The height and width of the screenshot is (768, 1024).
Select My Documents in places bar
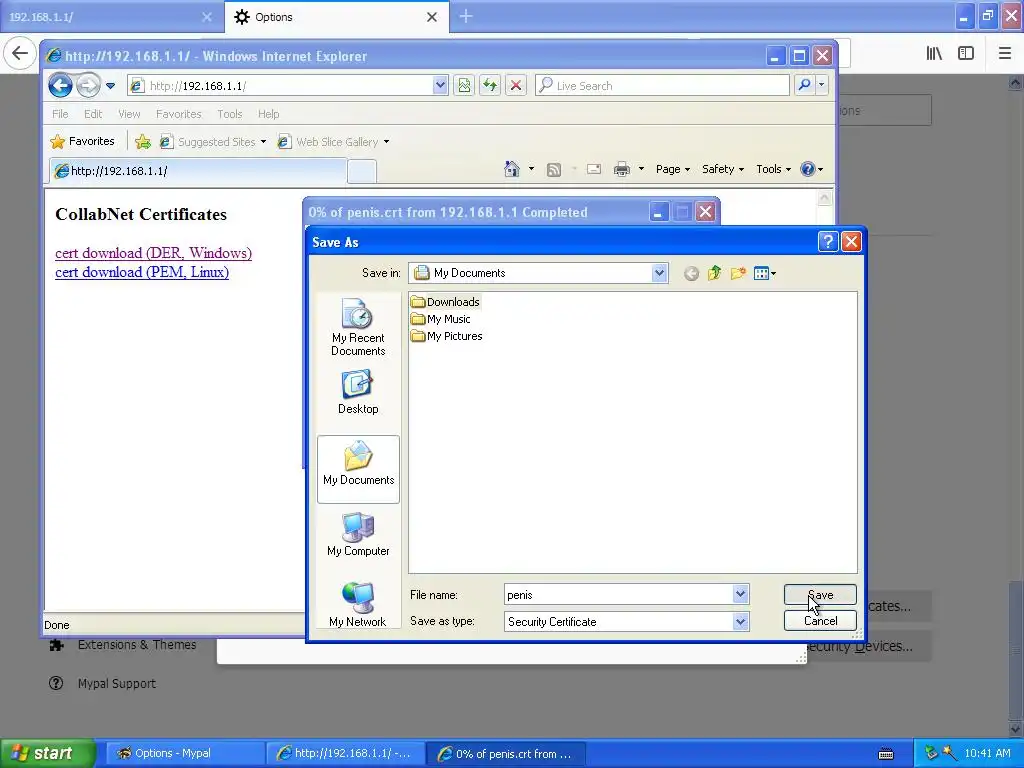pyautogui.click(x=358, y=469)
